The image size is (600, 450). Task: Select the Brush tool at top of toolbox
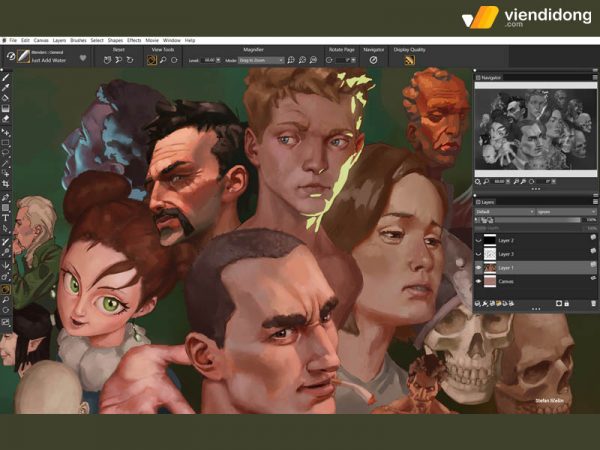click(6, 76)
